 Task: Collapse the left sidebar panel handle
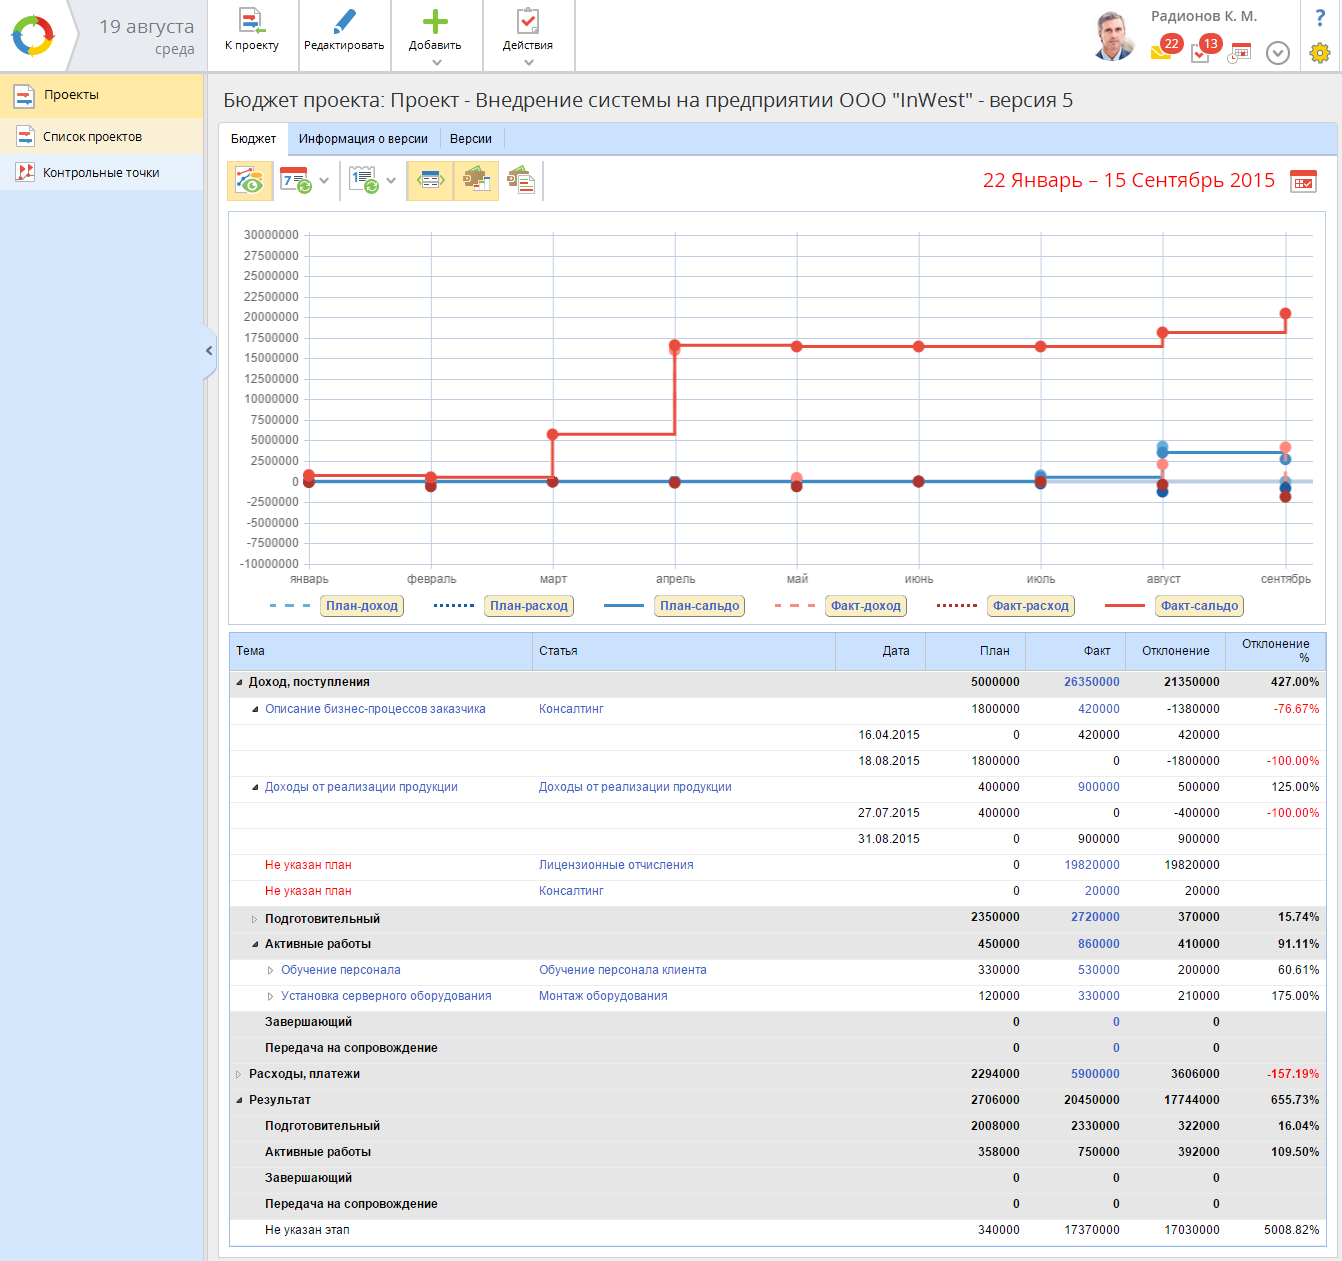[x=209, y=351]
